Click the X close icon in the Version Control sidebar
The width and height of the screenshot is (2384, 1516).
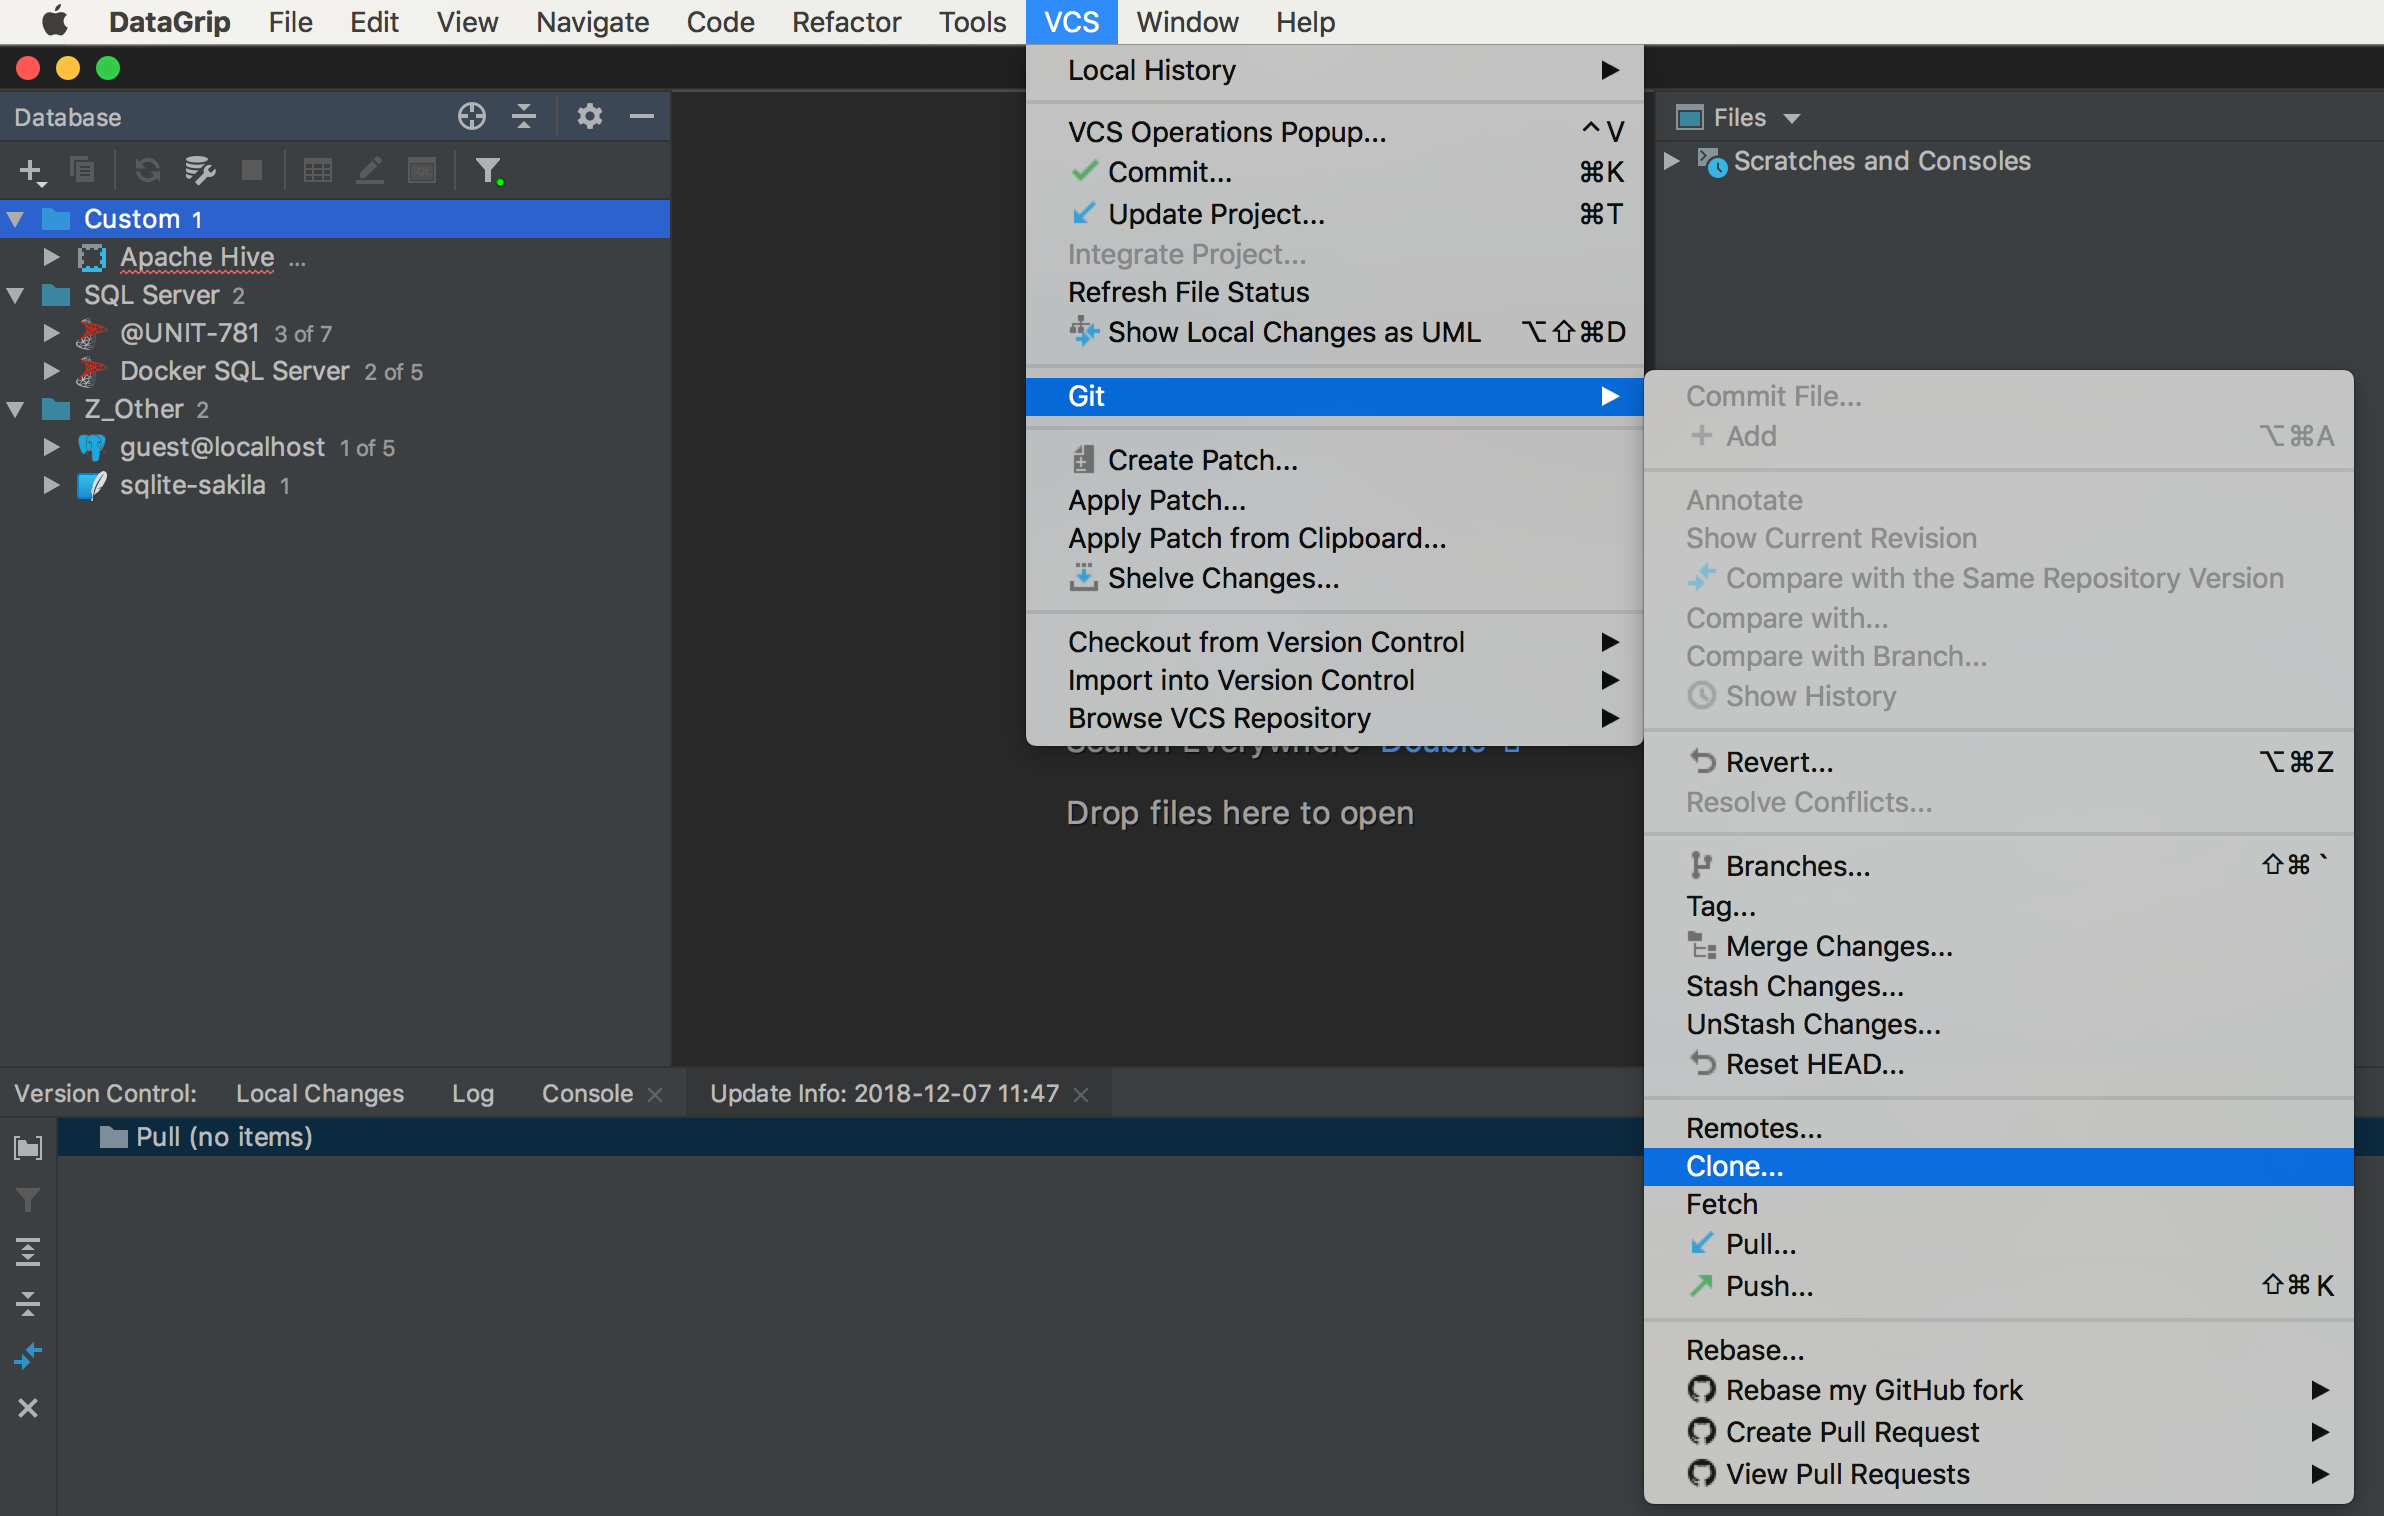pos(28,1408)
